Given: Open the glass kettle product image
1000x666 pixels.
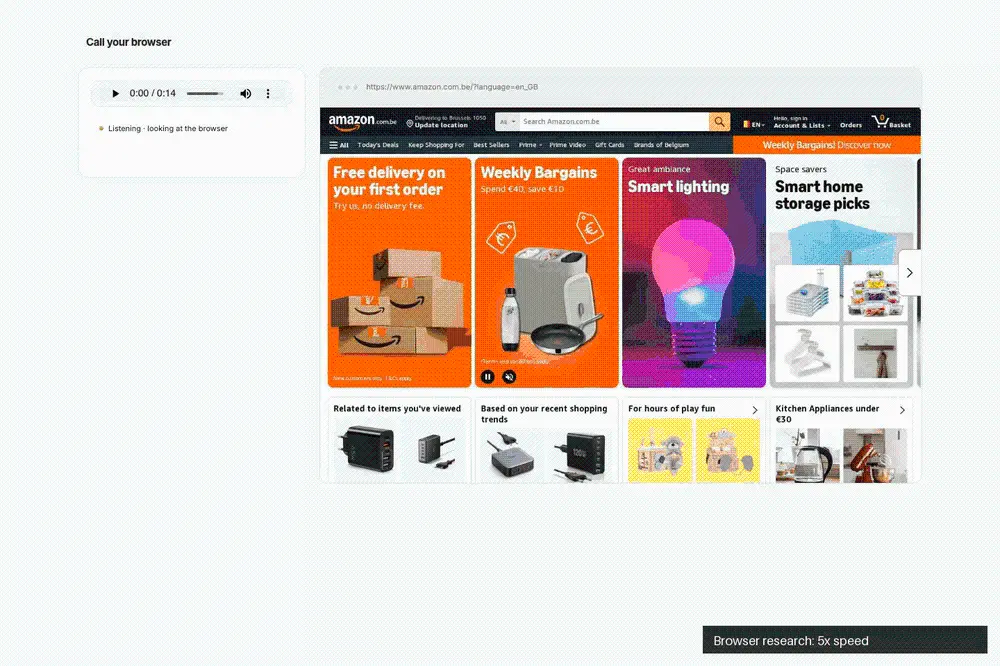Looking at the screenshot, I should [x=805, y=455].
